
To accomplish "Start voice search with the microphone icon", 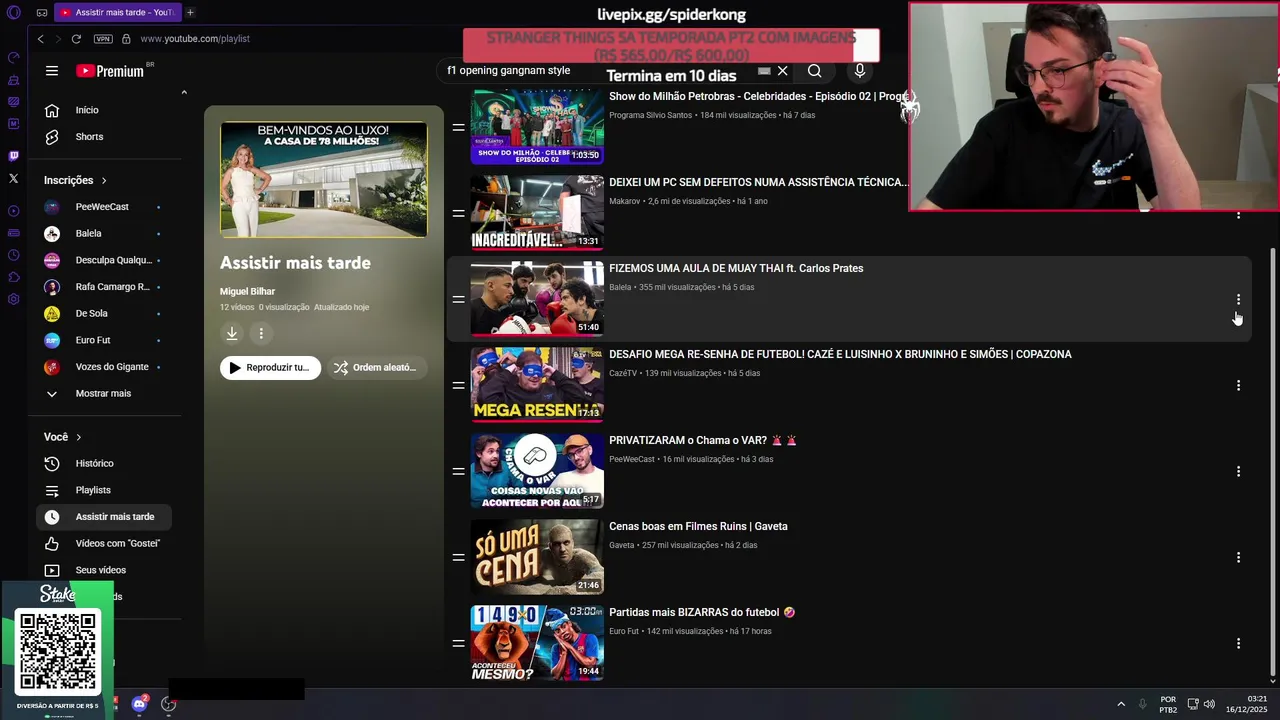I will point(859,71).
